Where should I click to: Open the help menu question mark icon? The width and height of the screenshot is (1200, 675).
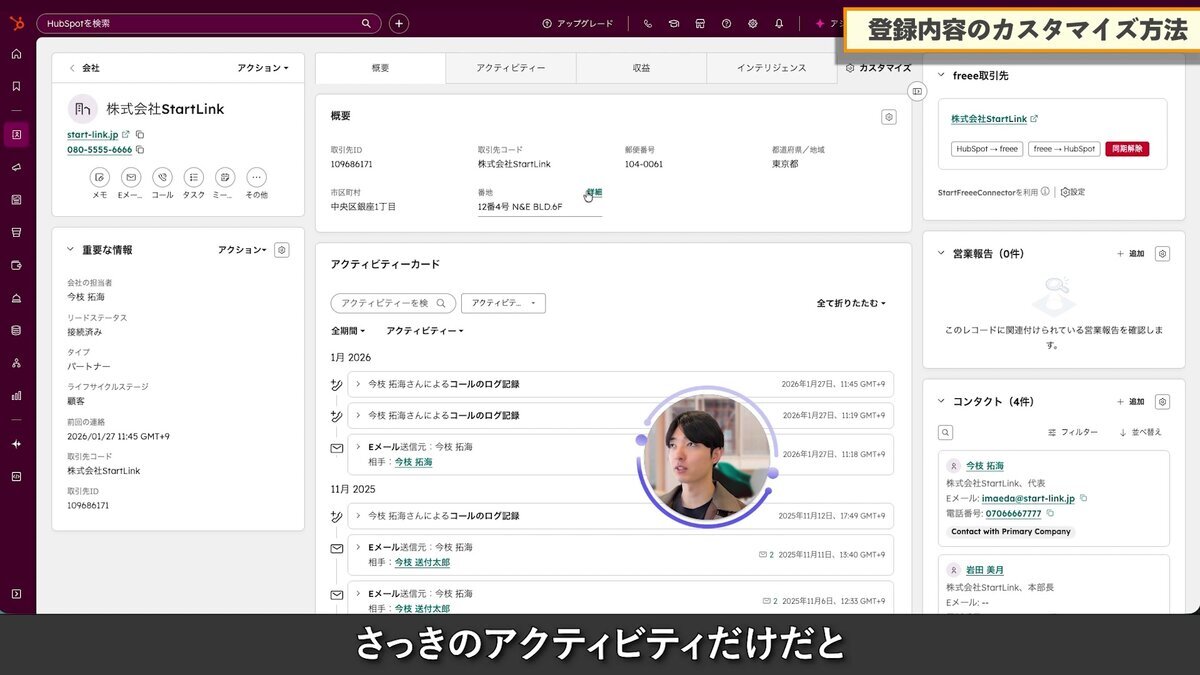(x=727, y=23)
